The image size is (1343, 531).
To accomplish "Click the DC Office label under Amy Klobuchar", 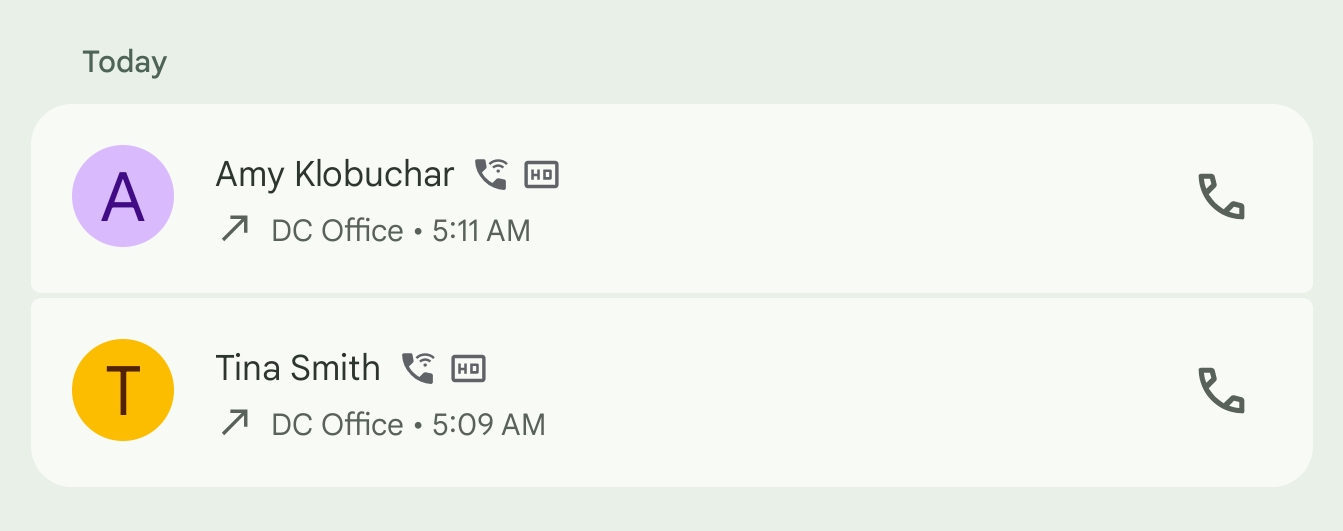I will (337, 231).
